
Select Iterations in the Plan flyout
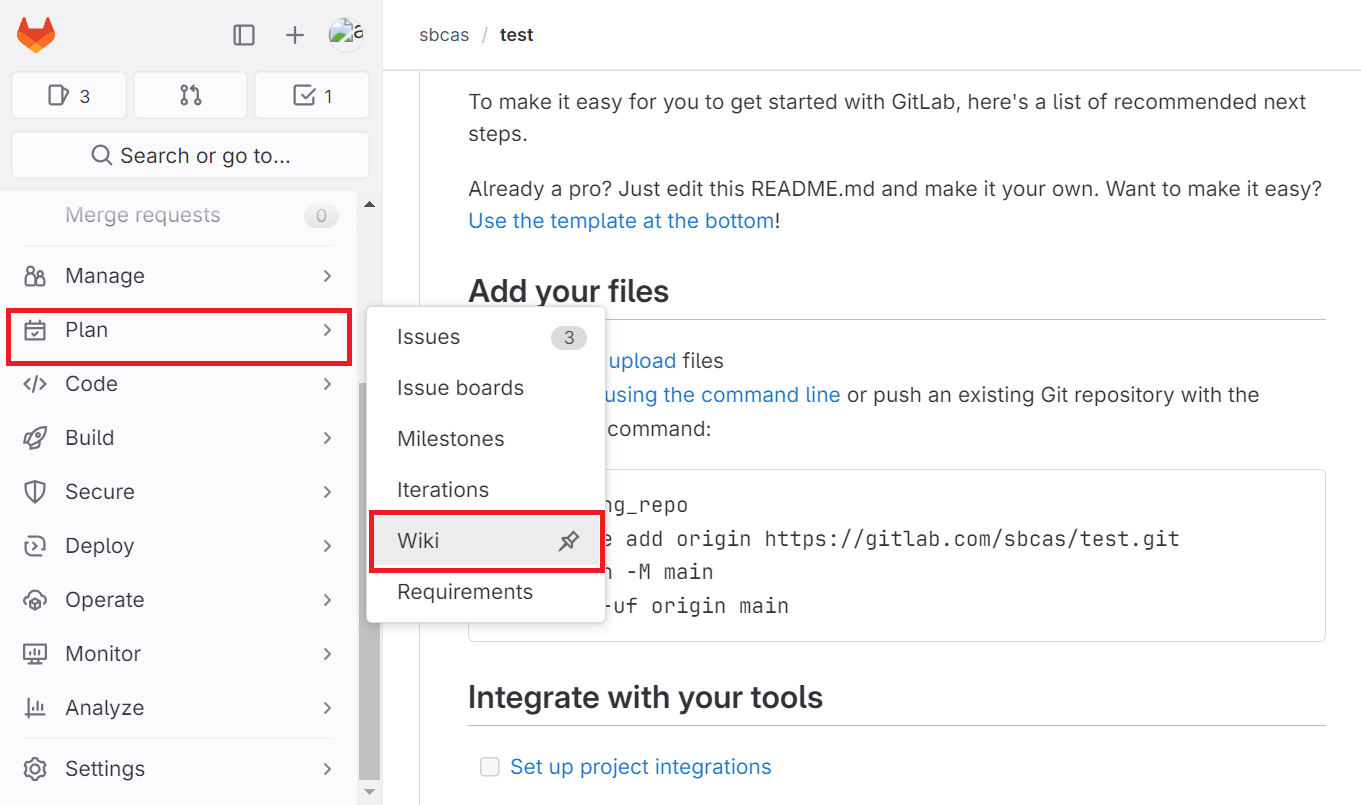(x=486, y=490)
